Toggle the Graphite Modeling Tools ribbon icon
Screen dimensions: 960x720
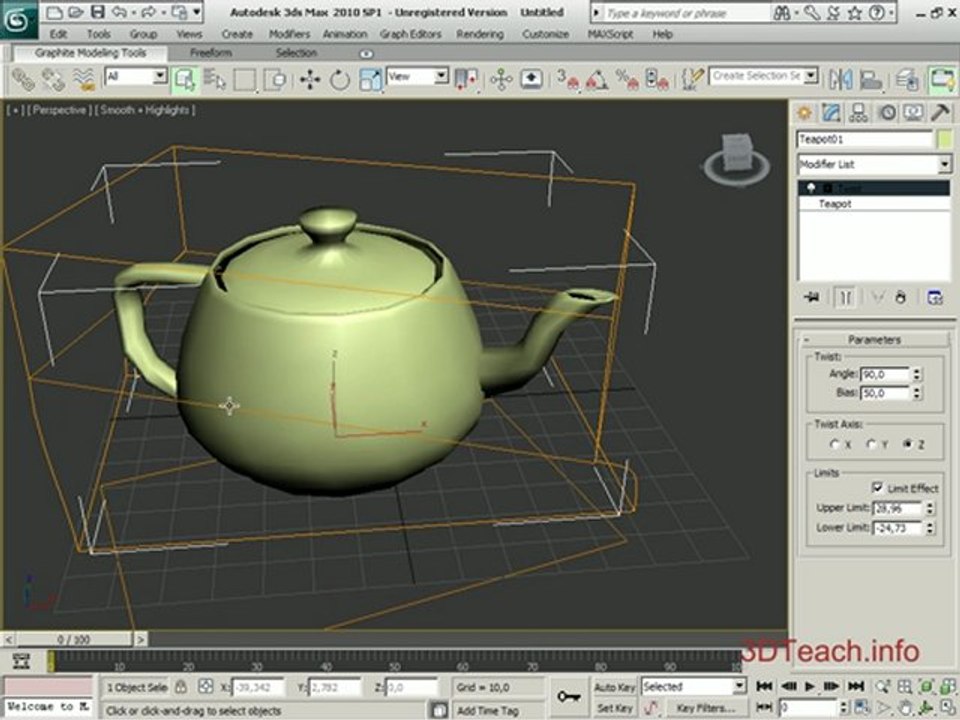(942, 80)
